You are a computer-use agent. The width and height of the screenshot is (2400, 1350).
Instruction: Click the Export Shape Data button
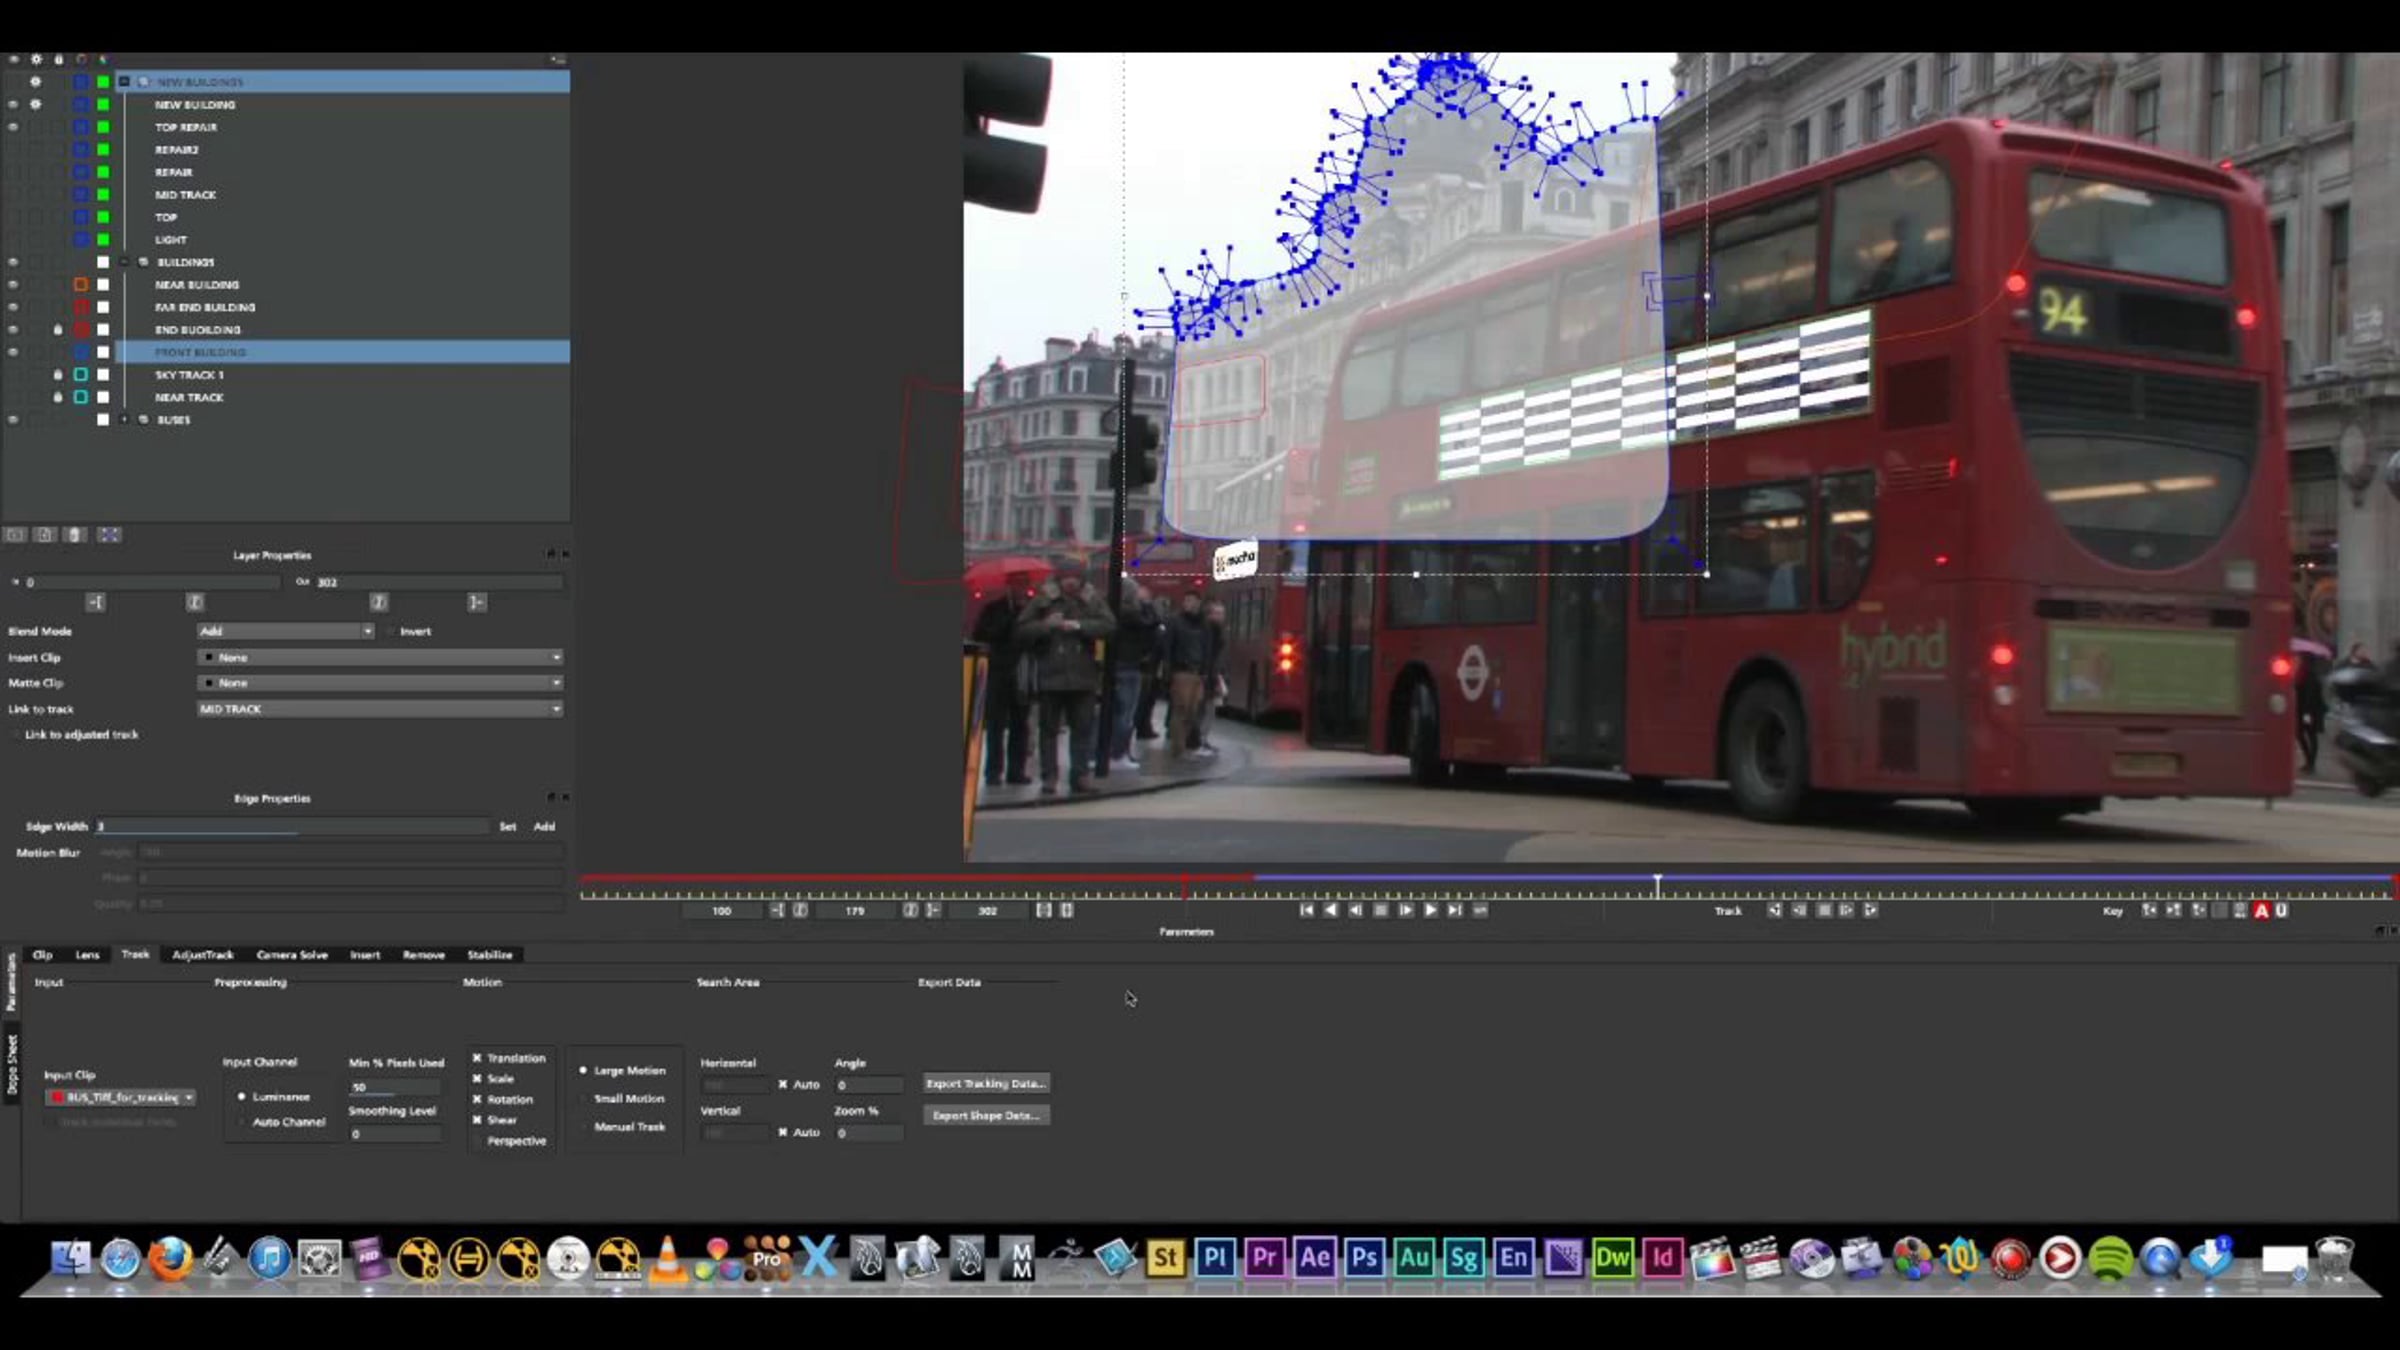986,1115
